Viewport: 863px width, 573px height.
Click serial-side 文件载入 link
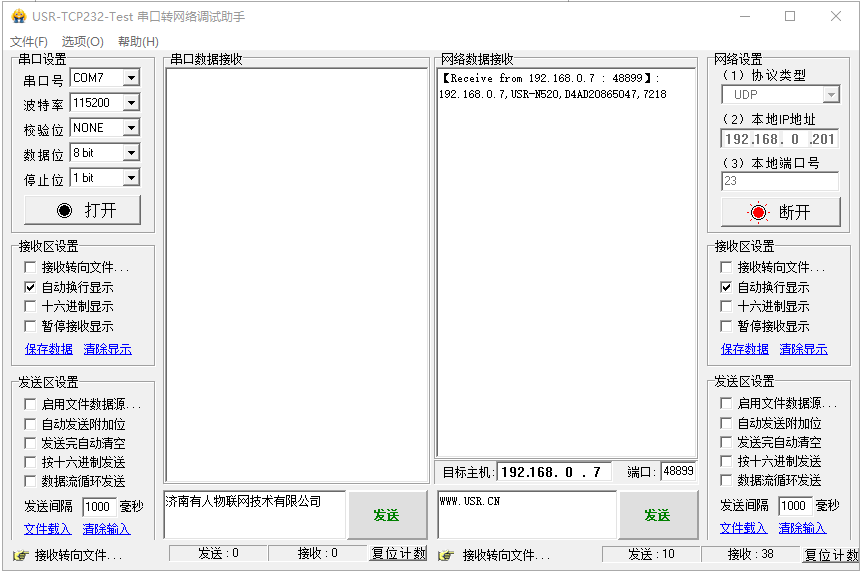(47, 529)
